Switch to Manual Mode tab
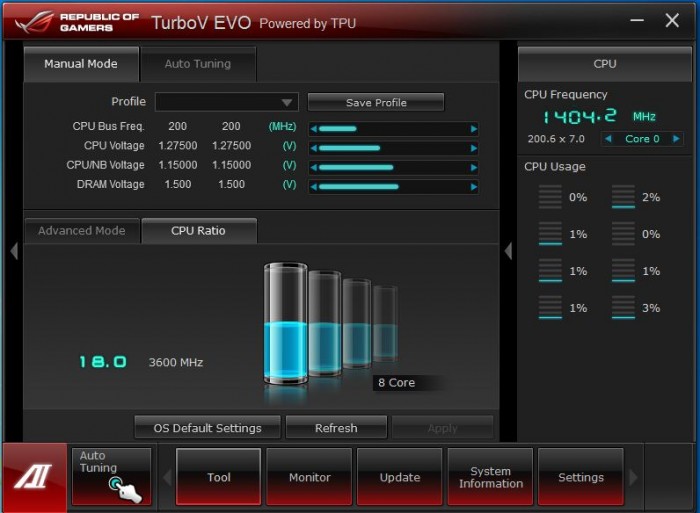 81,64
